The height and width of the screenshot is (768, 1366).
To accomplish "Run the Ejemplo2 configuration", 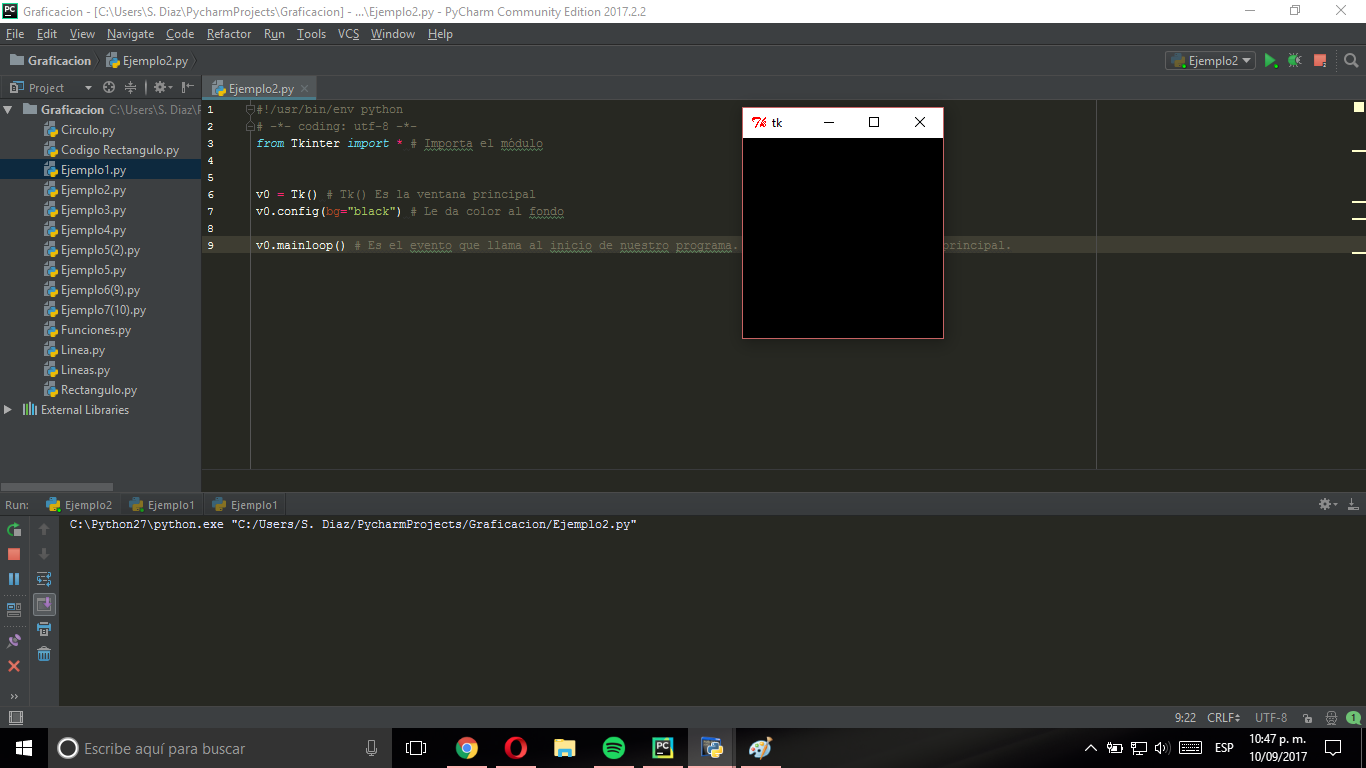I will pos(1271,60).
